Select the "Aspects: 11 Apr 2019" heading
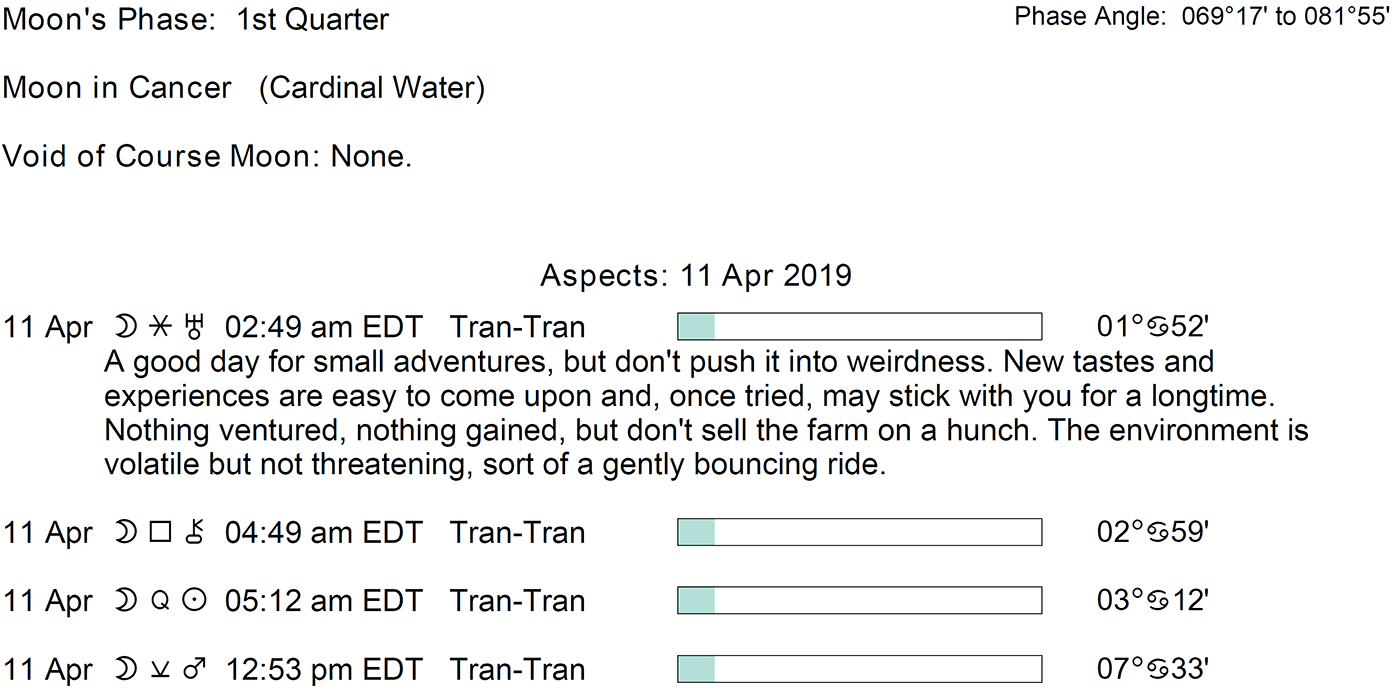This screenshot has width=1400, height=700. point(696,275)
